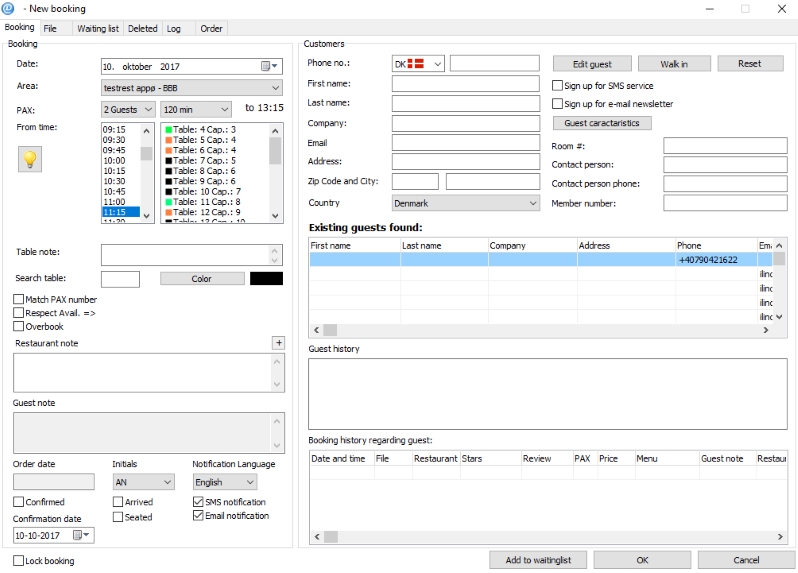798x573 pixels.
Task: Switch to the Log tab
Action: tap(174, 28)
